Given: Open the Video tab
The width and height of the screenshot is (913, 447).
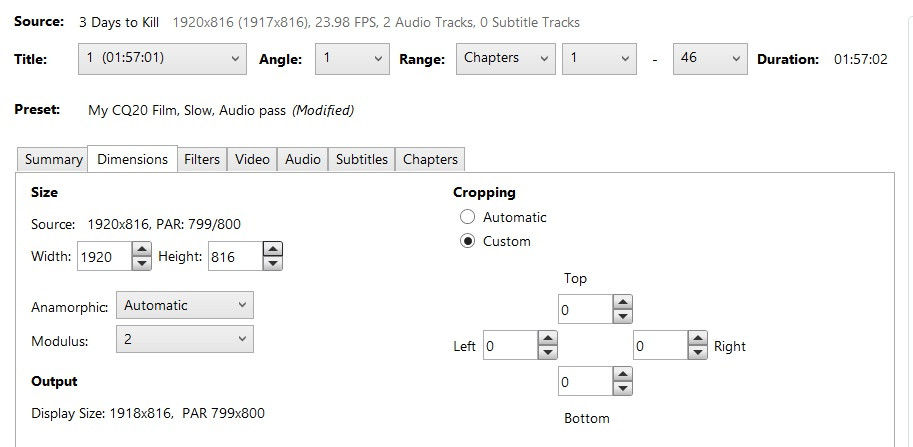Looking at the screenshot, I should click(252, 159).
